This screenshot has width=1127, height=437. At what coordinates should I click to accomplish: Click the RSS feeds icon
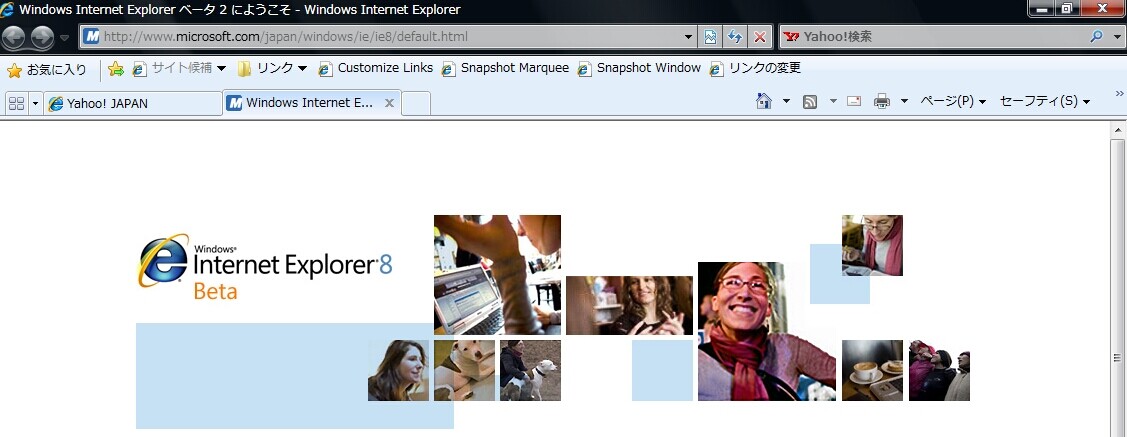click(x=810, y=101)
